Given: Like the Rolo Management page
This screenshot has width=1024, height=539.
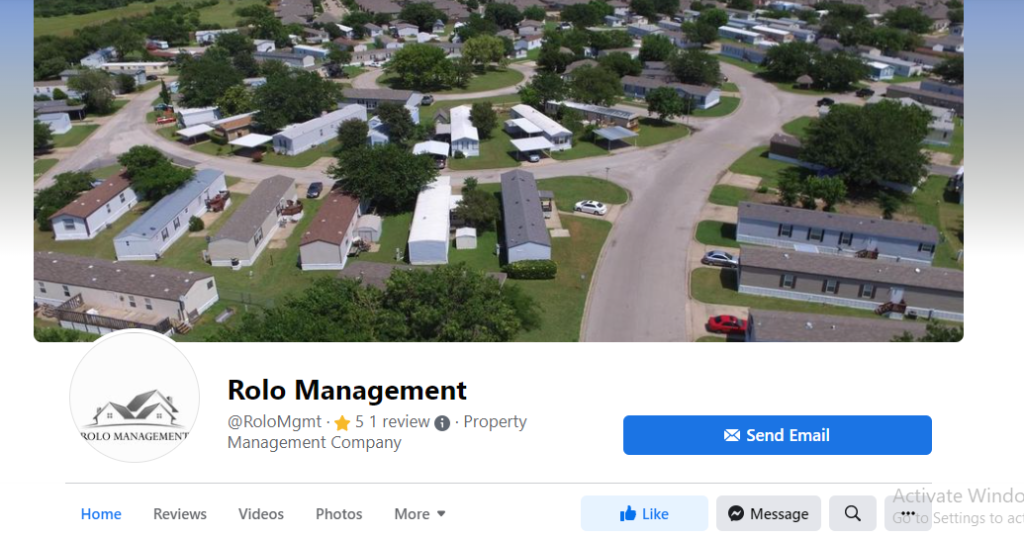Looking at the screenshot, I should tap(644, 514).
